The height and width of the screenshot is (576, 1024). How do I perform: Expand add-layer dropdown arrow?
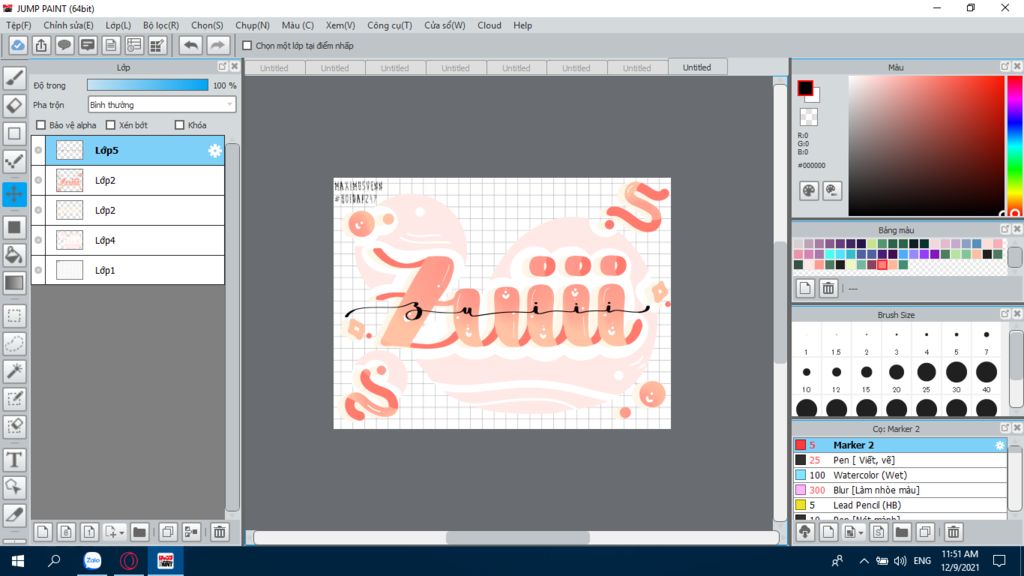(121, 532)
